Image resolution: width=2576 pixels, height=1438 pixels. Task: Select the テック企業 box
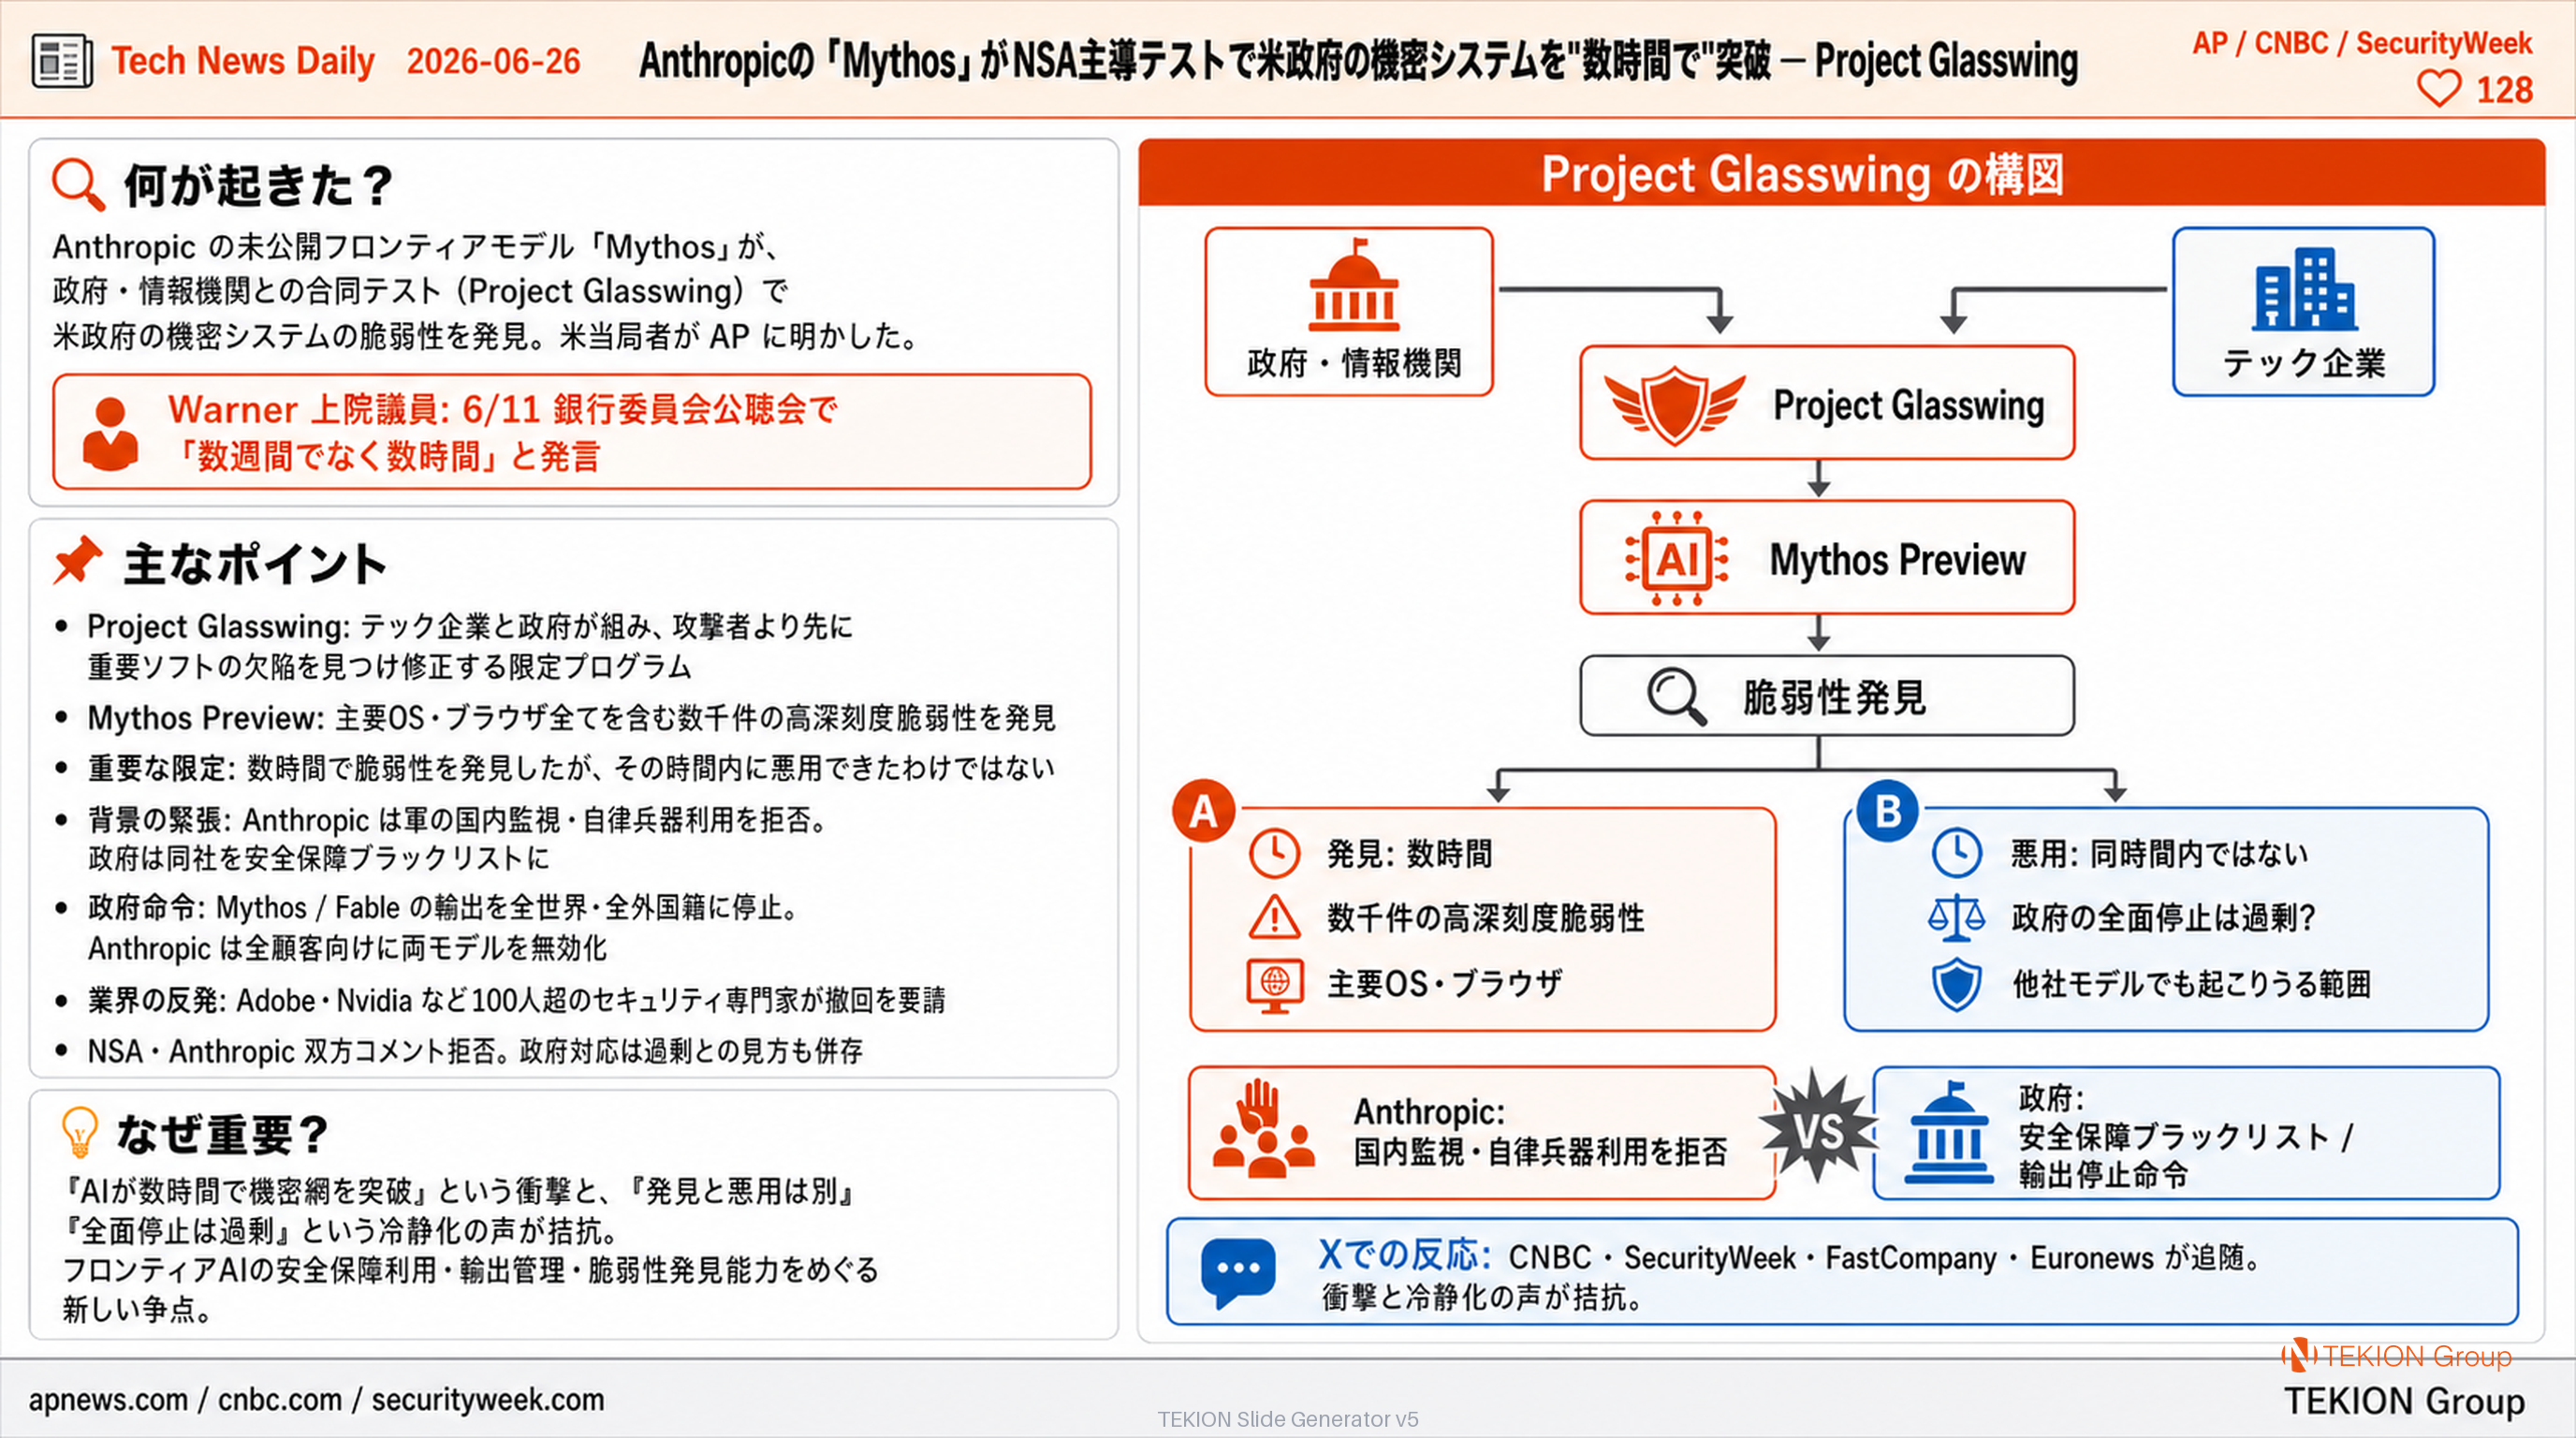[x=2303, y=312]
